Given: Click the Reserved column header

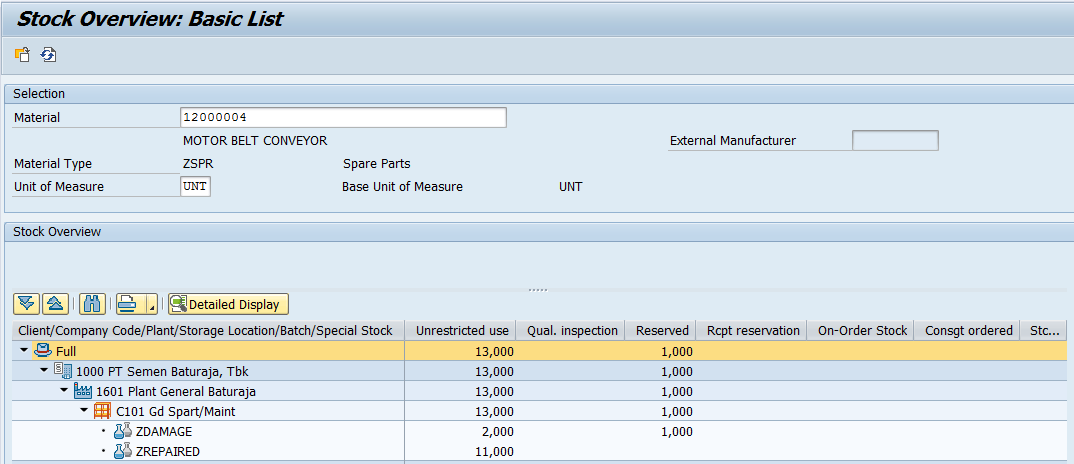Looking at the screenshot, I should pos(662,330).
